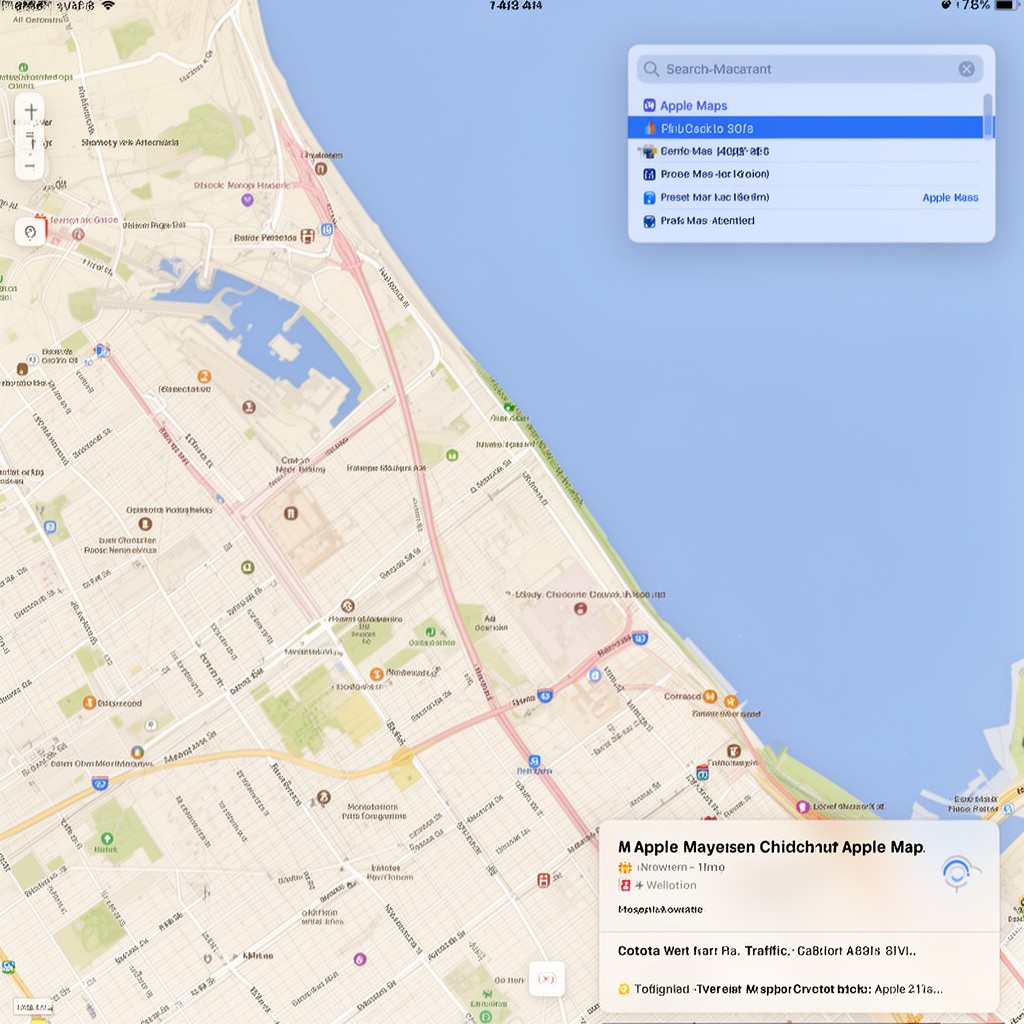Click the red icon beside Wellotion
The image size is (1024, 1024).
point(625,885)
